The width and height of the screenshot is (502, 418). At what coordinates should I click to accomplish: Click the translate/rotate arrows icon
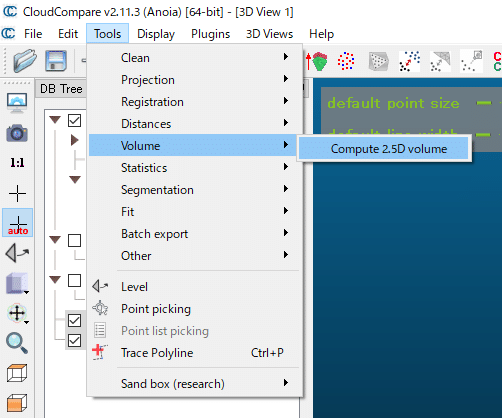17,313
